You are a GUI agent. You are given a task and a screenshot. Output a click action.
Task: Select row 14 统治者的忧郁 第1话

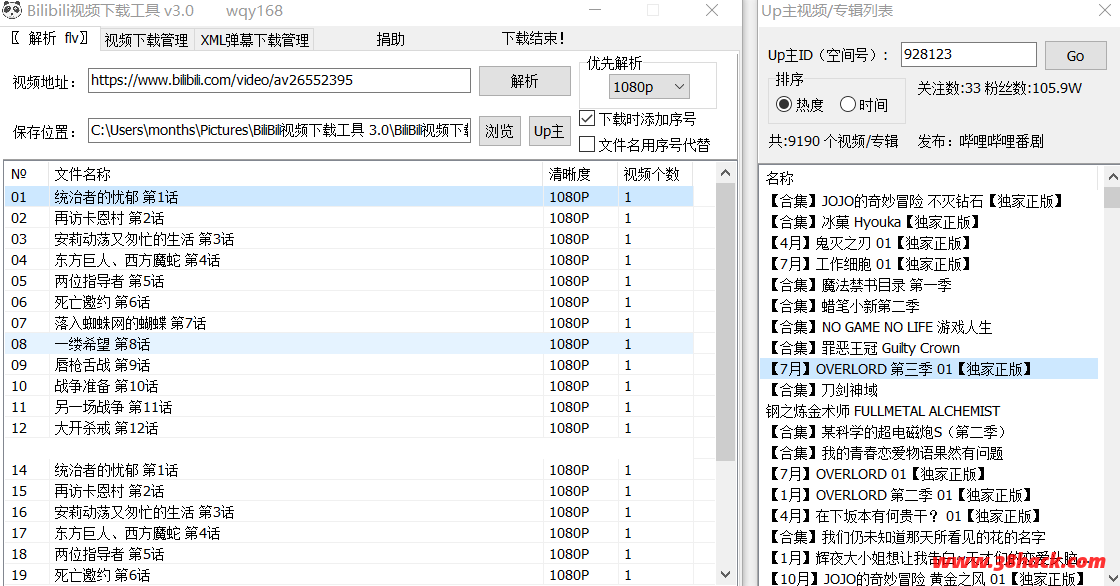349,470
